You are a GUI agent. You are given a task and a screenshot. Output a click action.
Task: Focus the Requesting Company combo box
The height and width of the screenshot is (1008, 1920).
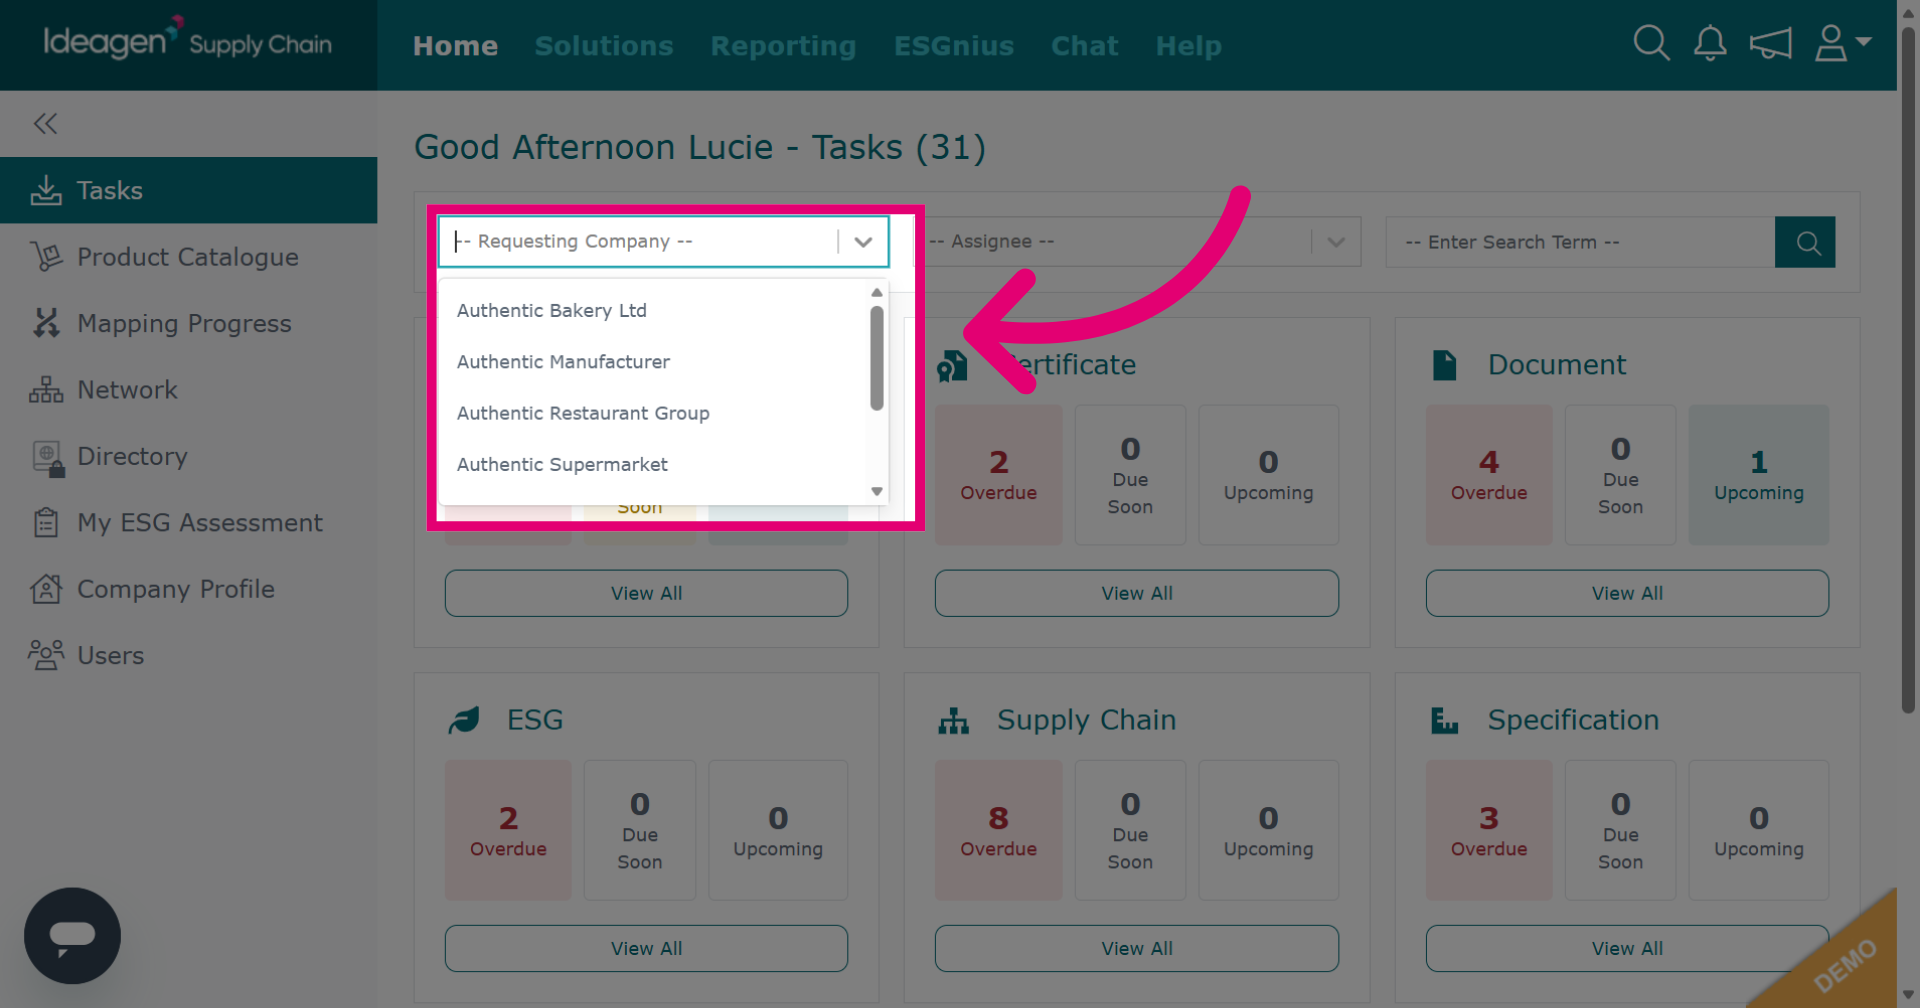point(664,242)
